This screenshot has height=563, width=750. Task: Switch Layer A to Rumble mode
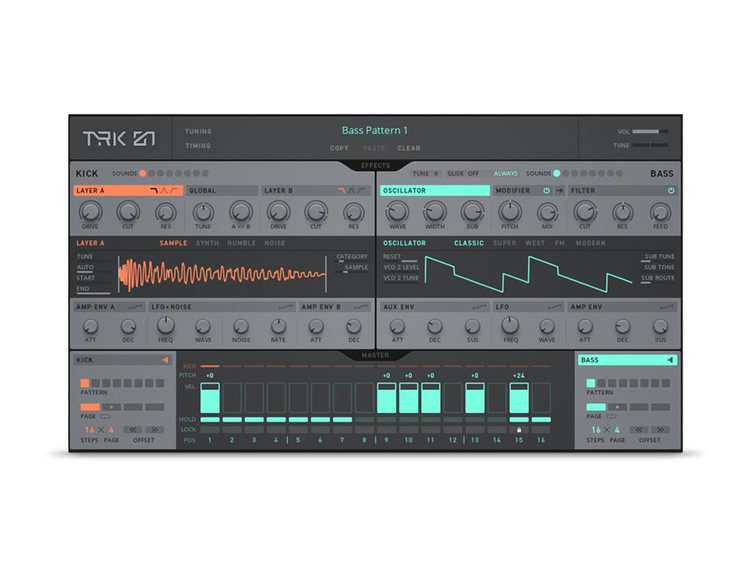(x=242, y=243)
